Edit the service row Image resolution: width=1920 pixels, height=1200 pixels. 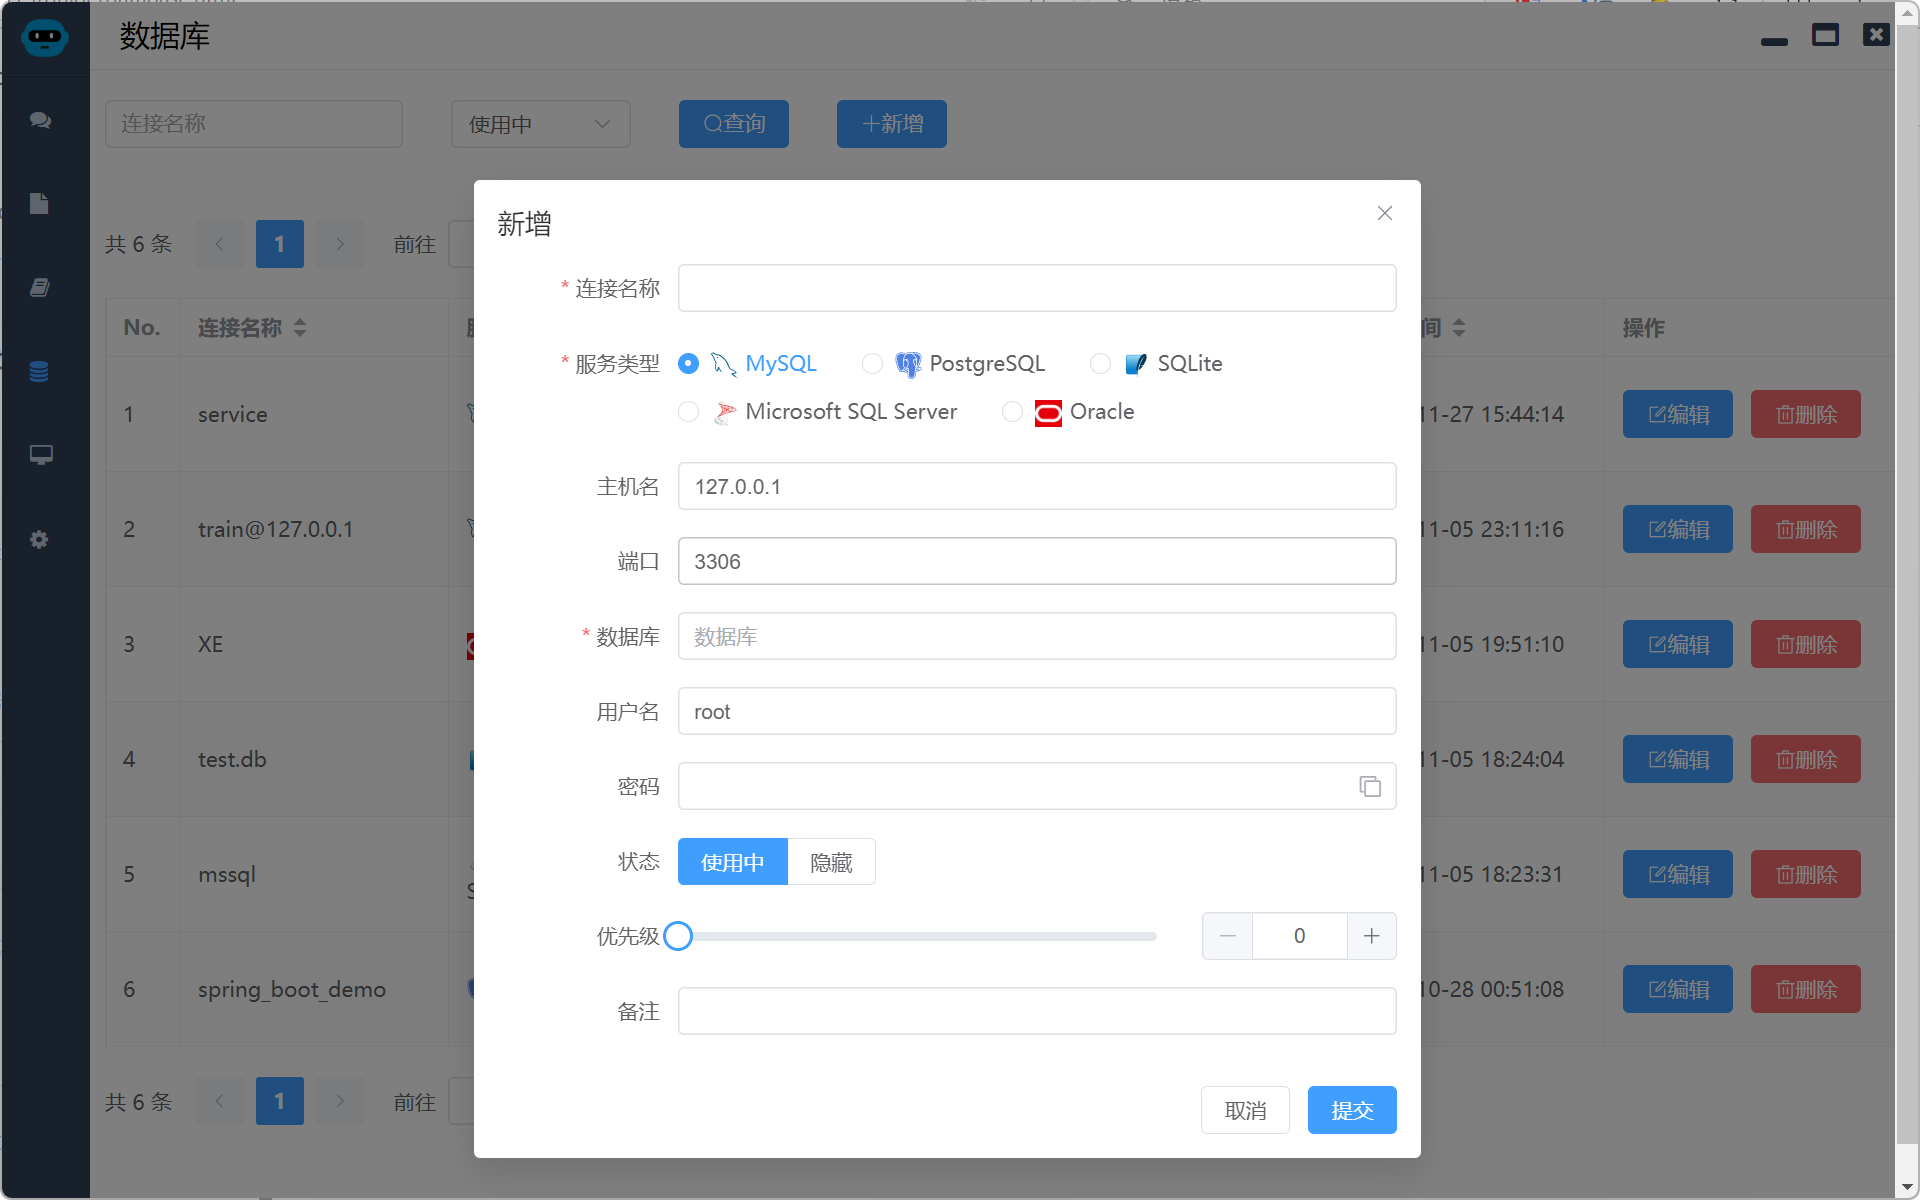[x=1678, y=414]
